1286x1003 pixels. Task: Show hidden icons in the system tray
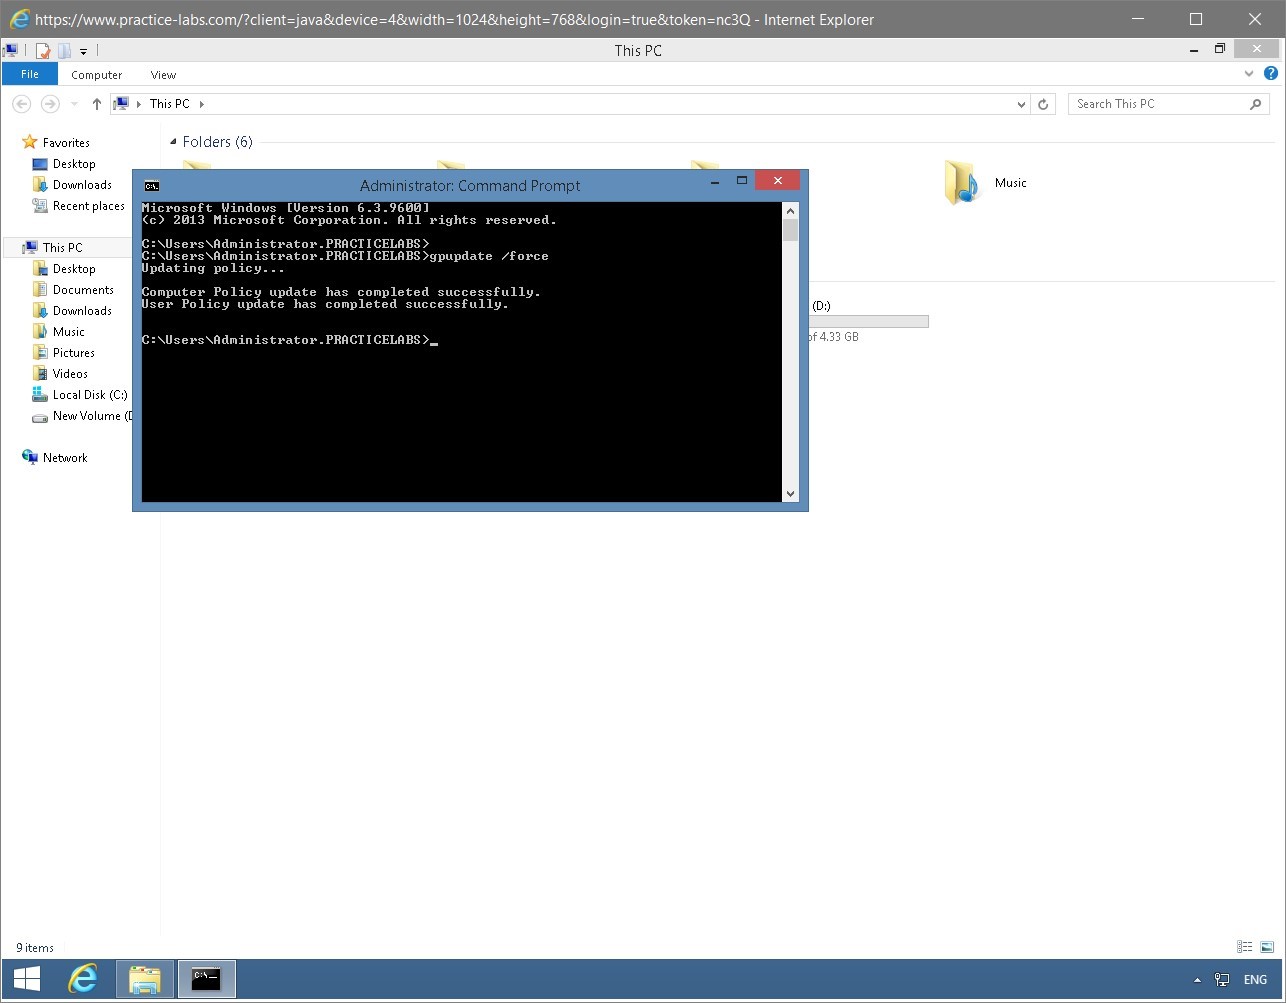(x=1197, y=980)
